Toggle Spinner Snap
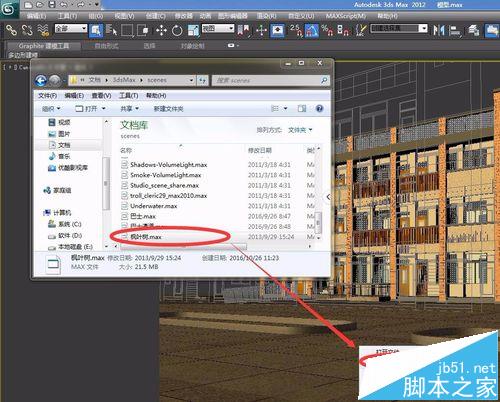Screen dimensions: 500x402 (343, 31)
